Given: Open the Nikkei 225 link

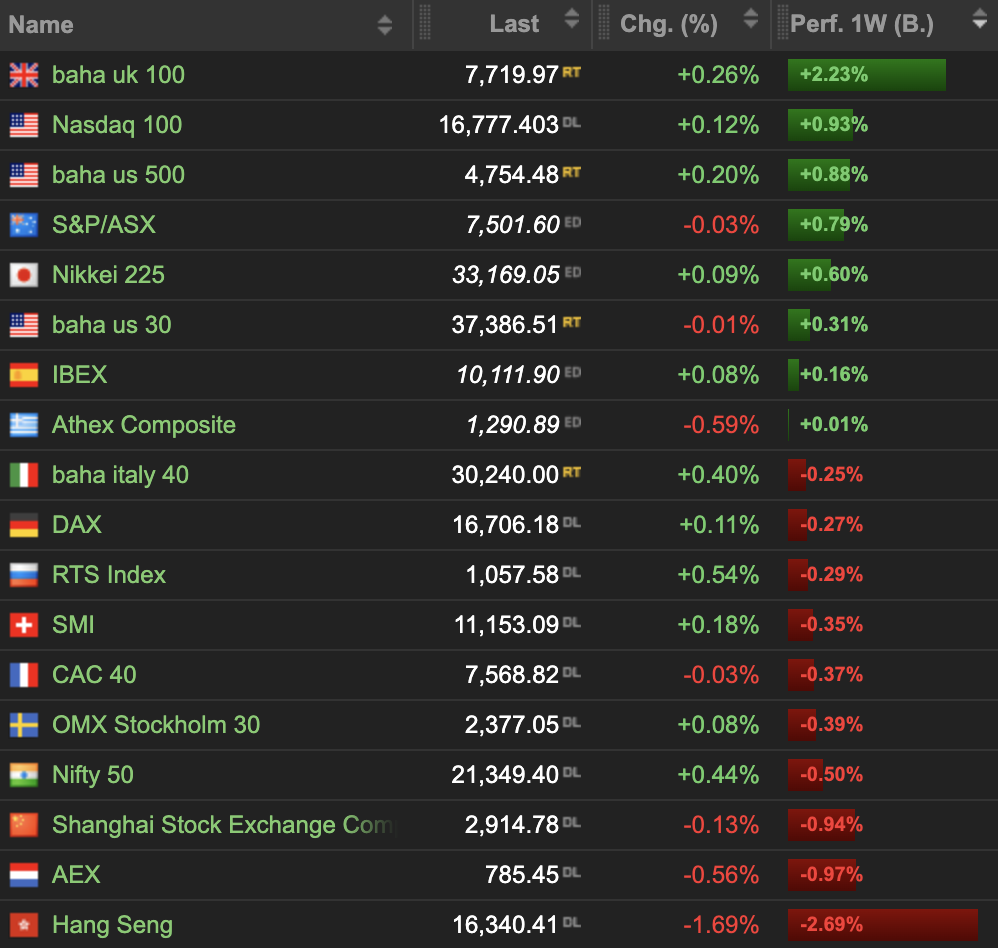Looking at the screenshot, I should pyautogui.click(x=108, y=275).
